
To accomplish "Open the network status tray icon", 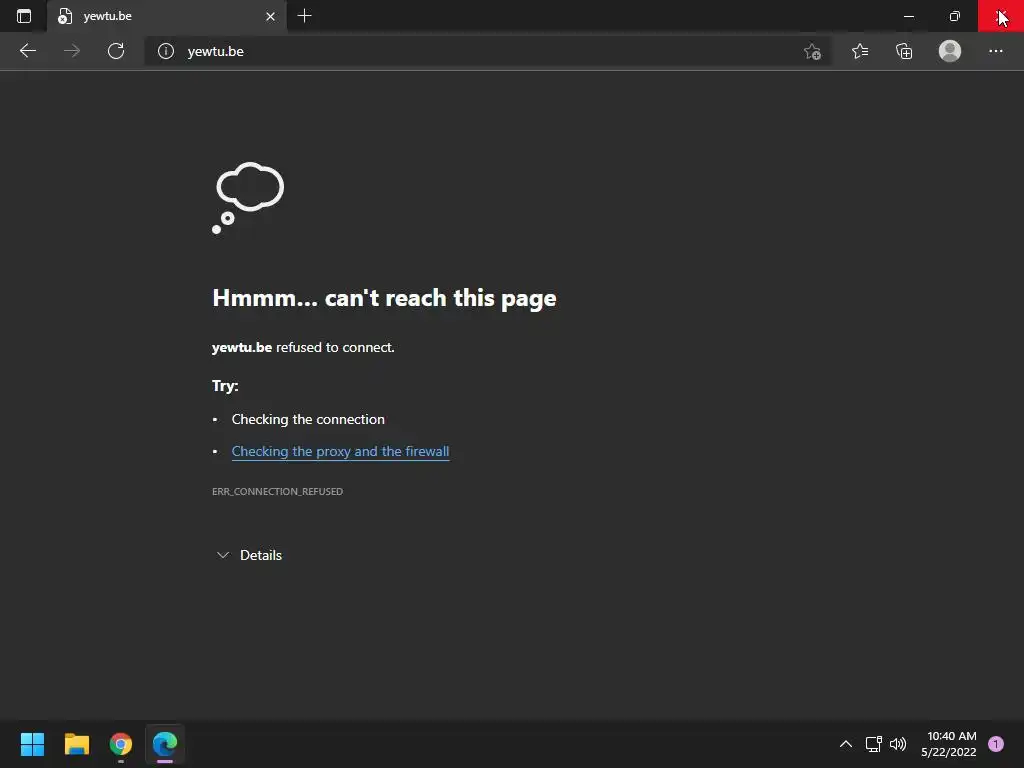I will [873, 744].
